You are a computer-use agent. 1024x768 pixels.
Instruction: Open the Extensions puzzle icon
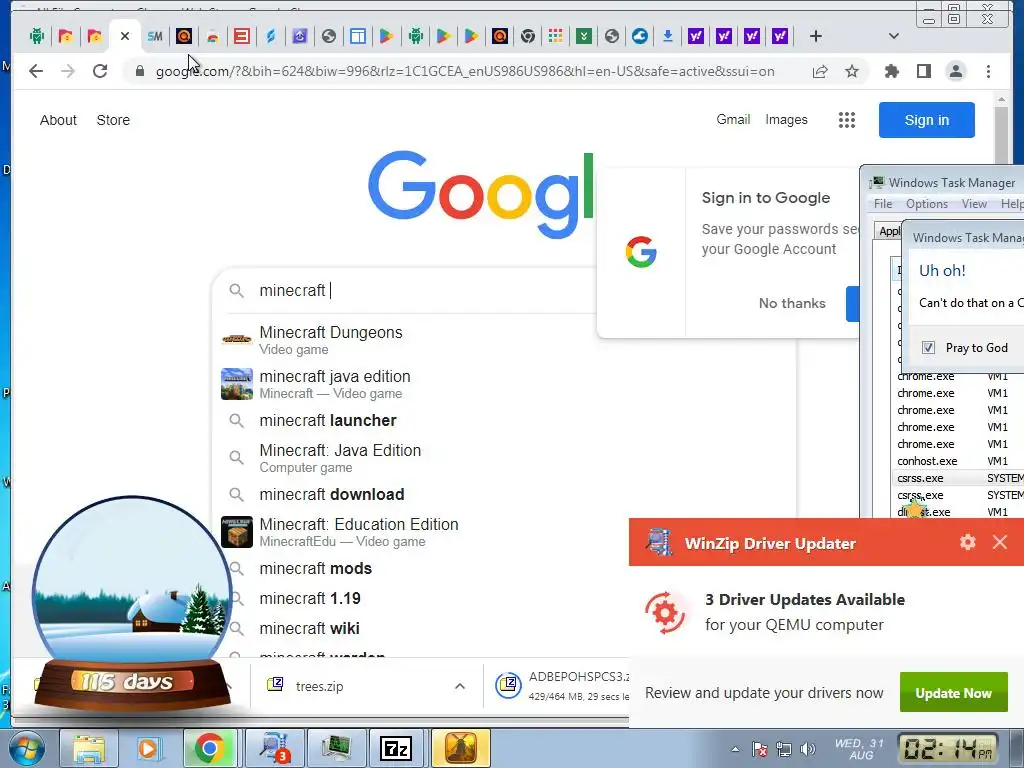pyautogui.click(x=891, y=71)
